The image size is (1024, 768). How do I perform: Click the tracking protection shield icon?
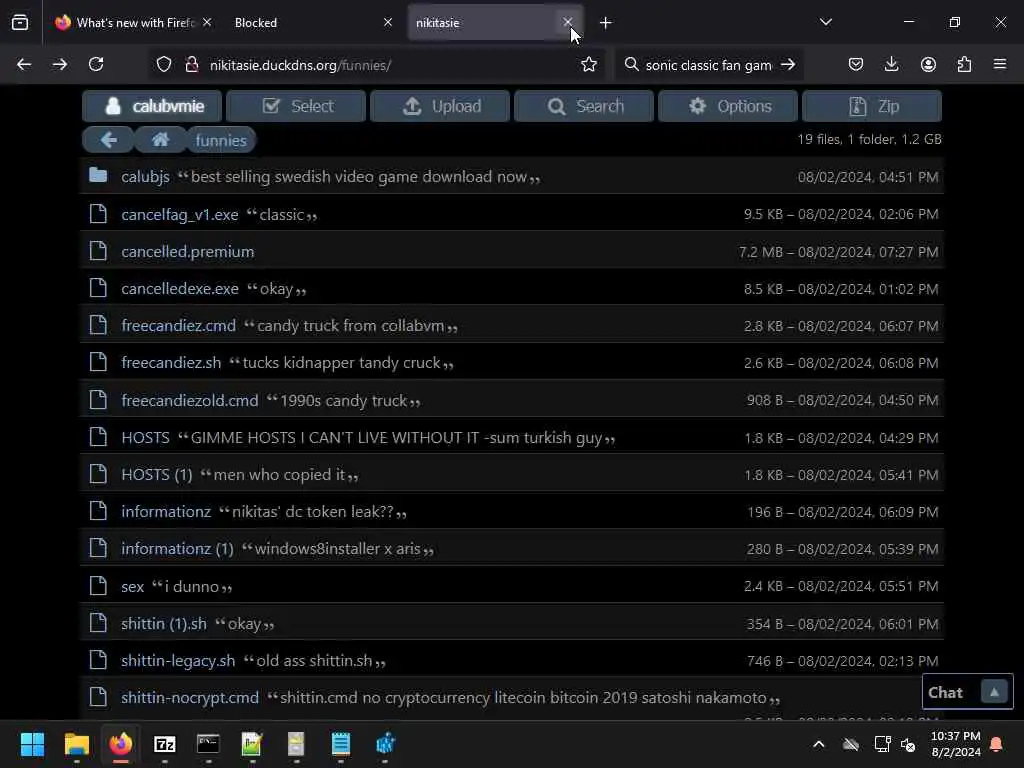tap(164, 64)
